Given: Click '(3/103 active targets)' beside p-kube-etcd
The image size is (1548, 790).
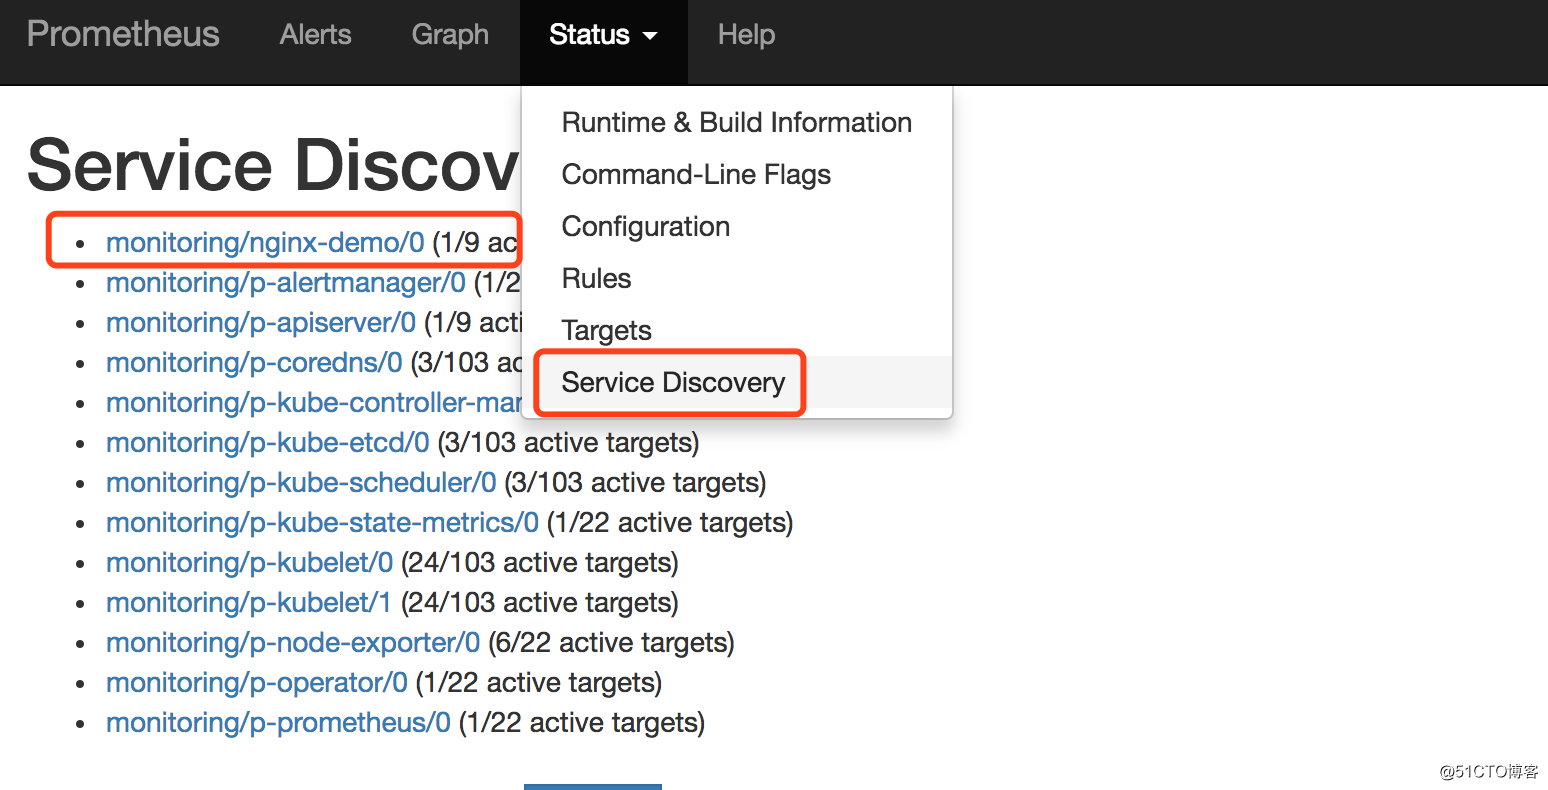Looking at the screenshot, I should pyautogui.click(x=569, y=442).
